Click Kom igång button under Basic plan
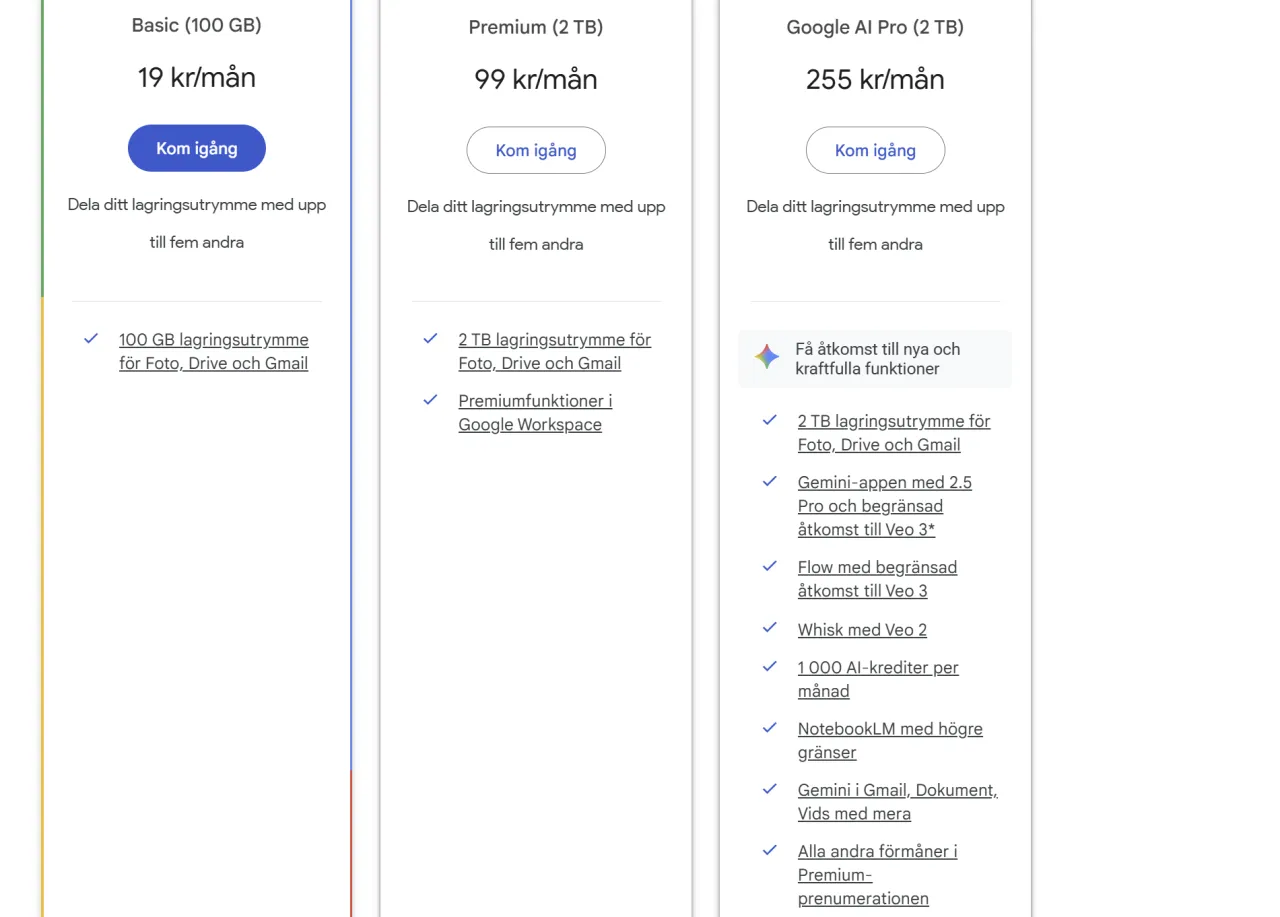Viewport: 1280px width, 917px height. [197, 148]
